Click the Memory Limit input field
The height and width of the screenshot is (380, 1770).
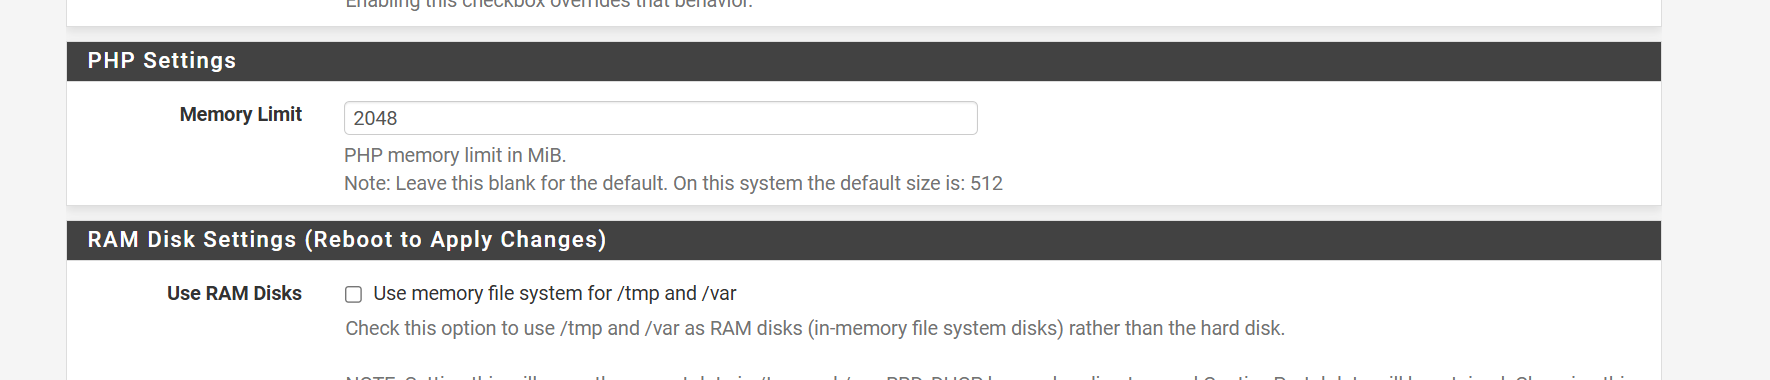[660, 118]
